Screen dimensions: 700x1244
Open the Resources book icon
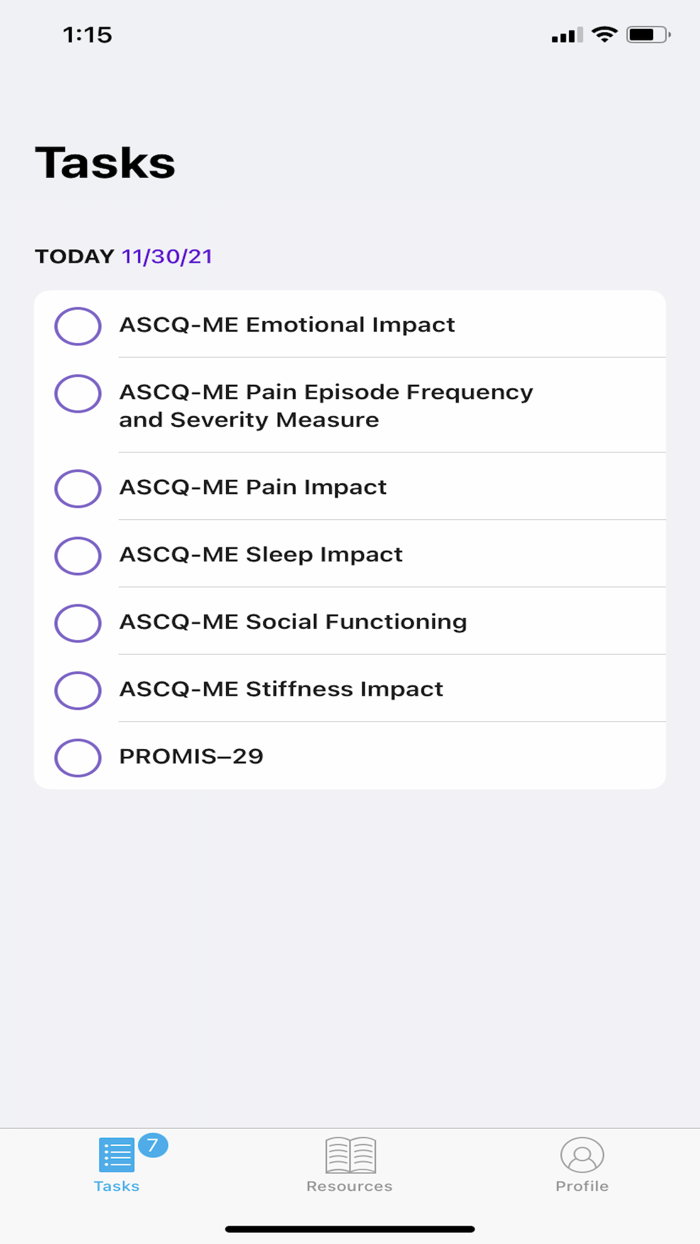(x=350, y=1155)
